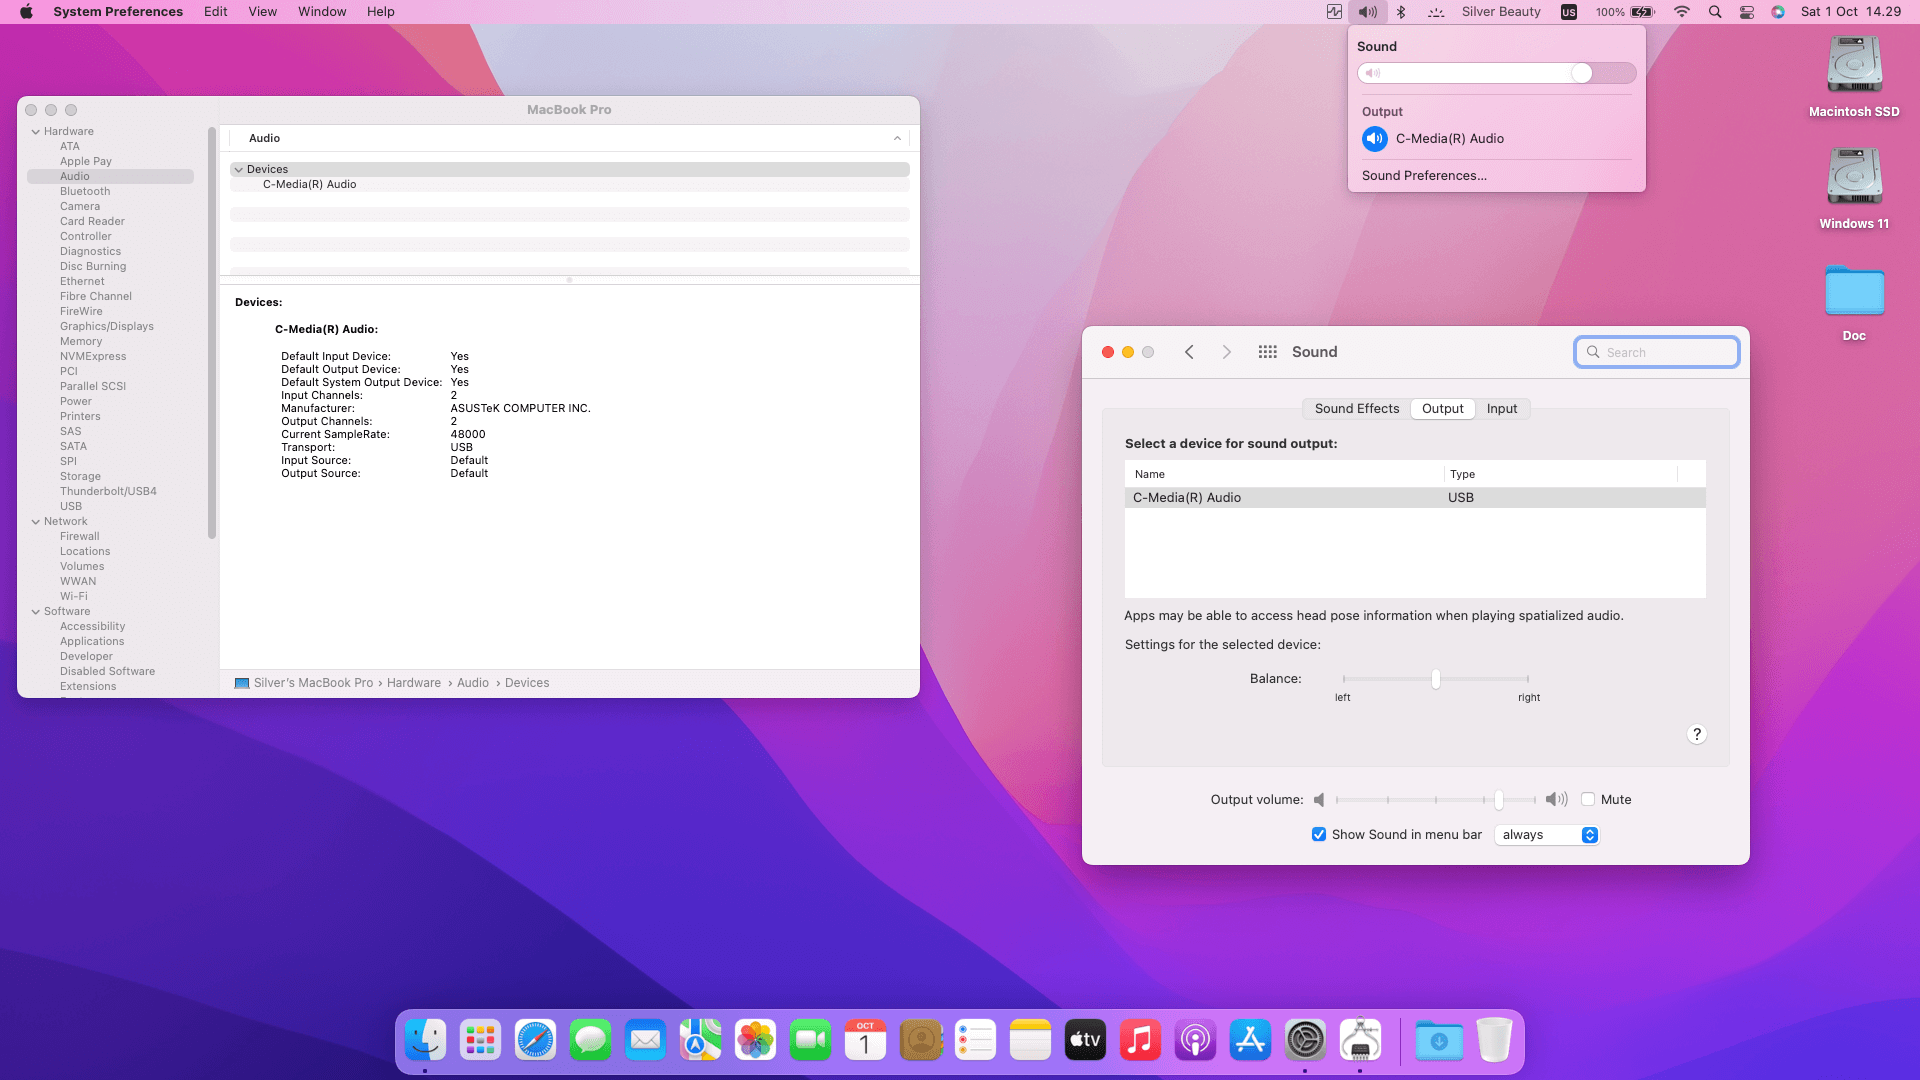This screenshot has height=1080, width=1920.
Task: Switch to the Sound Effects tab
Action: (1356, 408)
